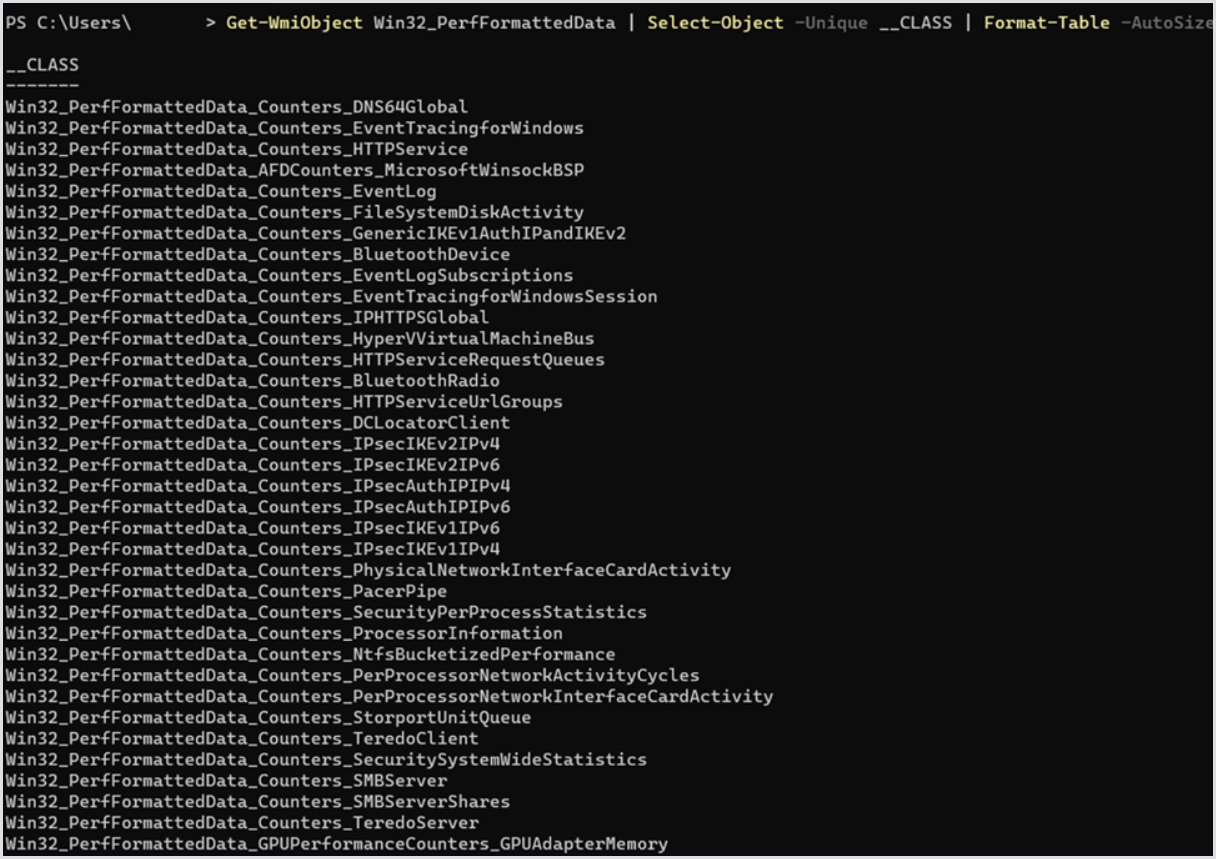Click the Format-Table cmdlet in the command
Viewport: 1216px width, 859px height.
[1046, 22]
